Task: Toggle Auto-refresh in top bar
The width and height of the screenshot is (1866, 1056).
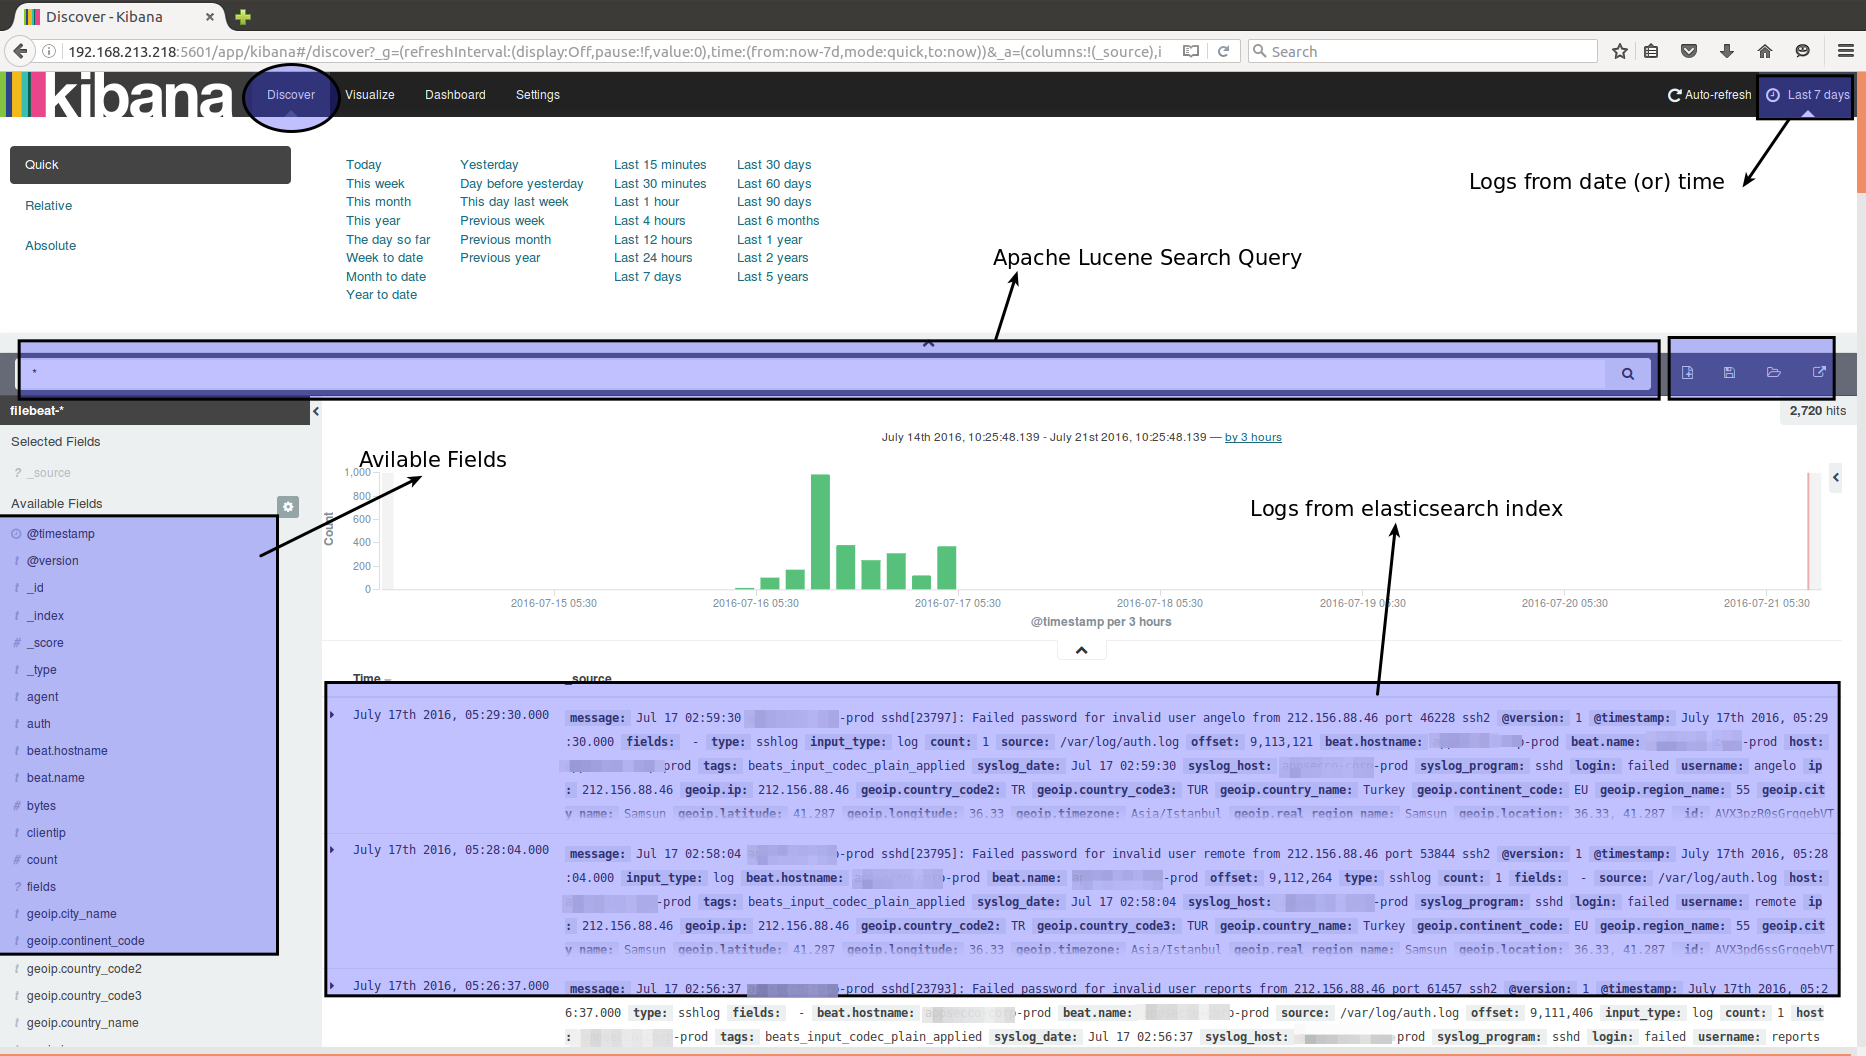Action: [x=1709, y=95]
